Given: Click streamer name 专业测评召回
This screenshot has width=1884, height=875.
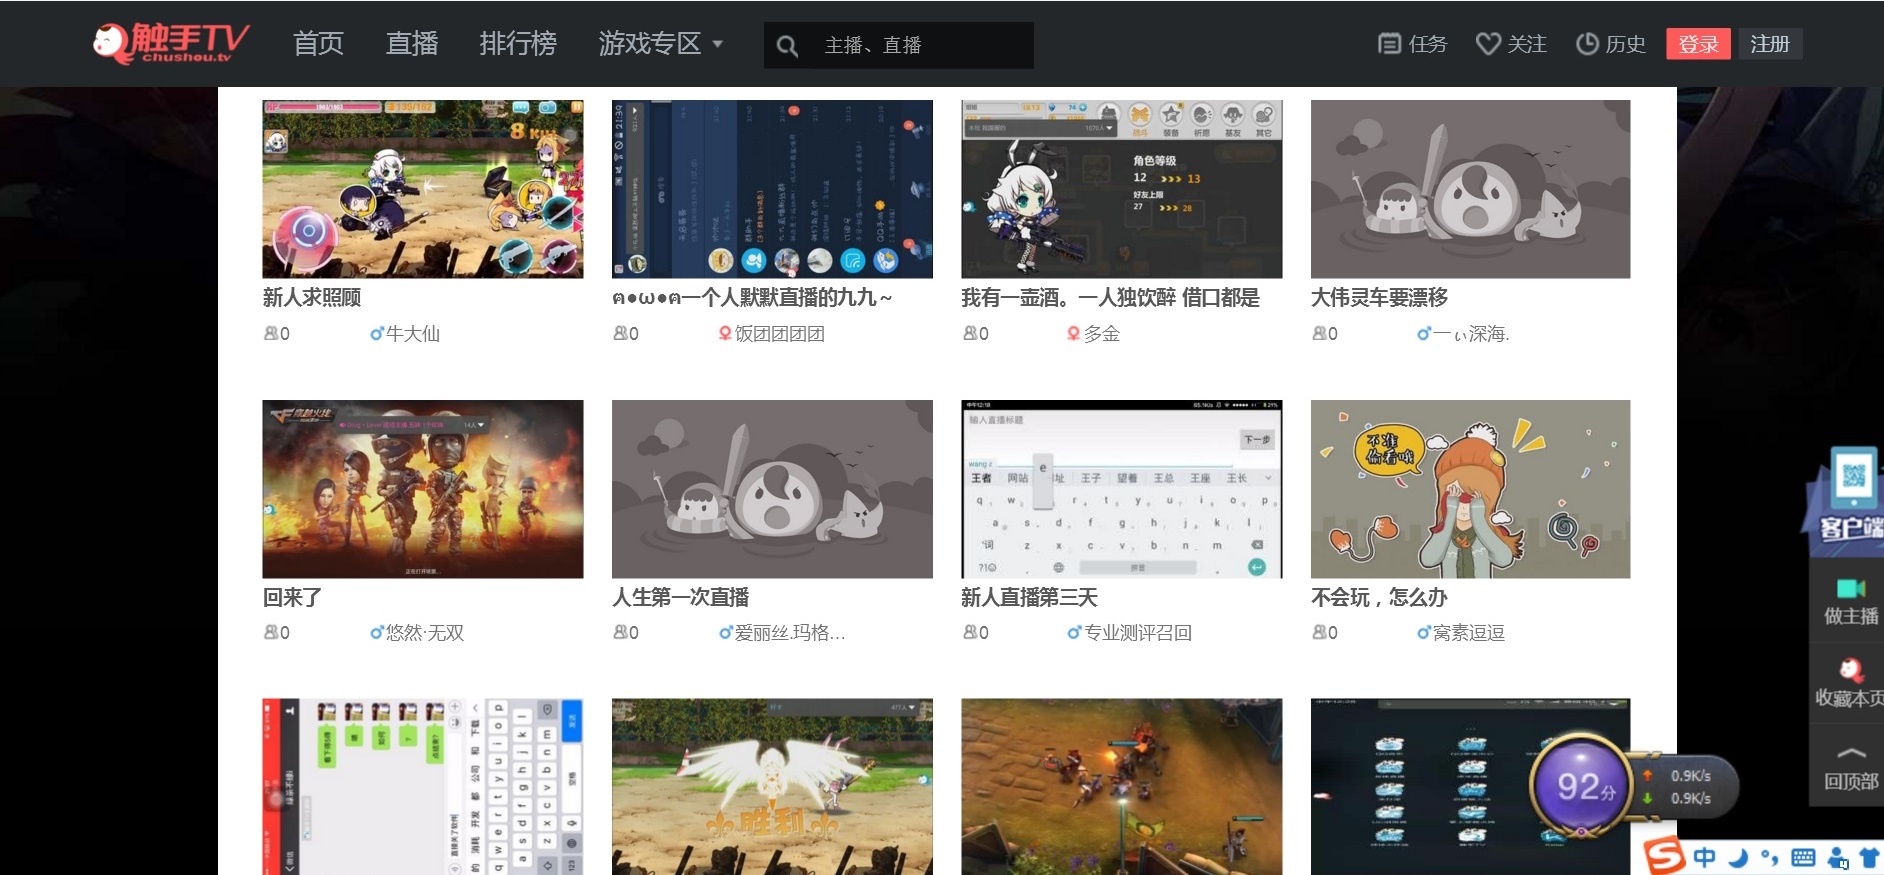Looking at the screenshot, I should point(1138,632).
